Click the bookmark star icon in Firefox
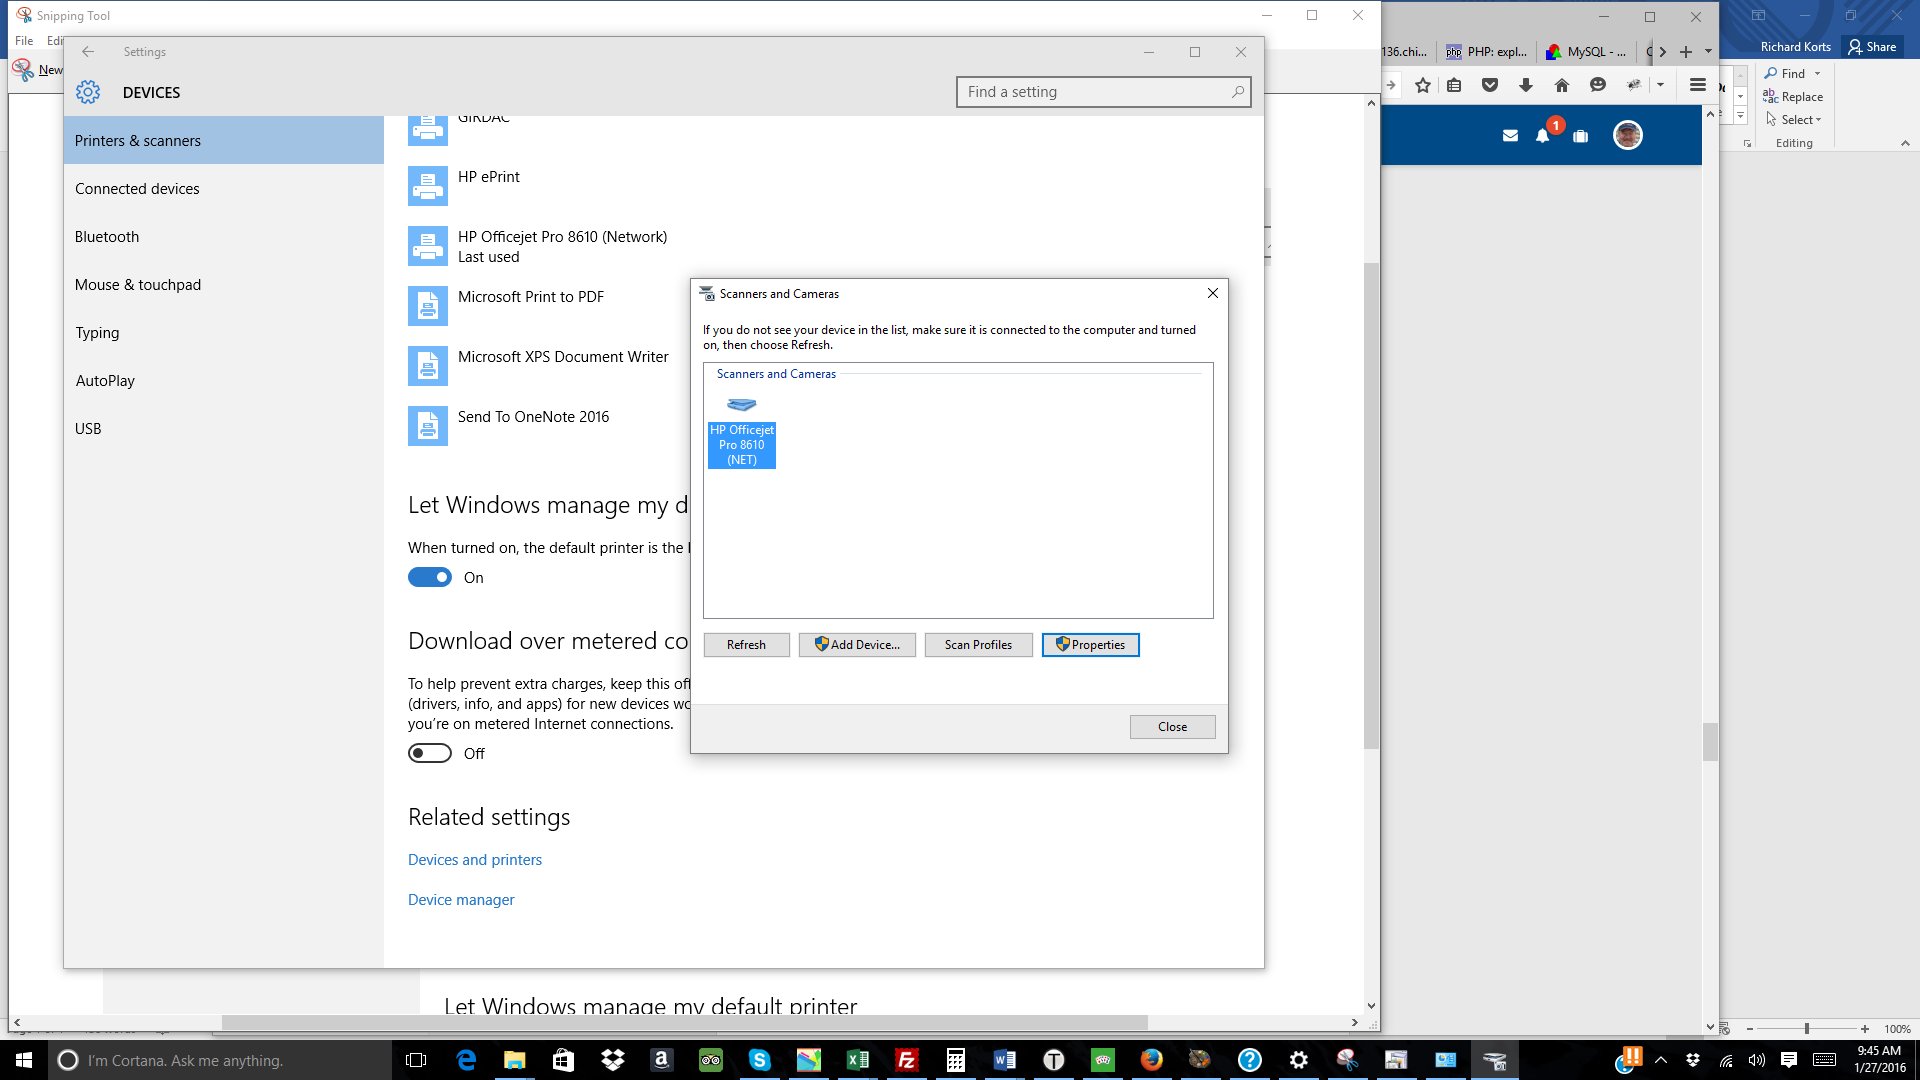This screenshot has width=1920, height=1080. [x=1423, y=85]
